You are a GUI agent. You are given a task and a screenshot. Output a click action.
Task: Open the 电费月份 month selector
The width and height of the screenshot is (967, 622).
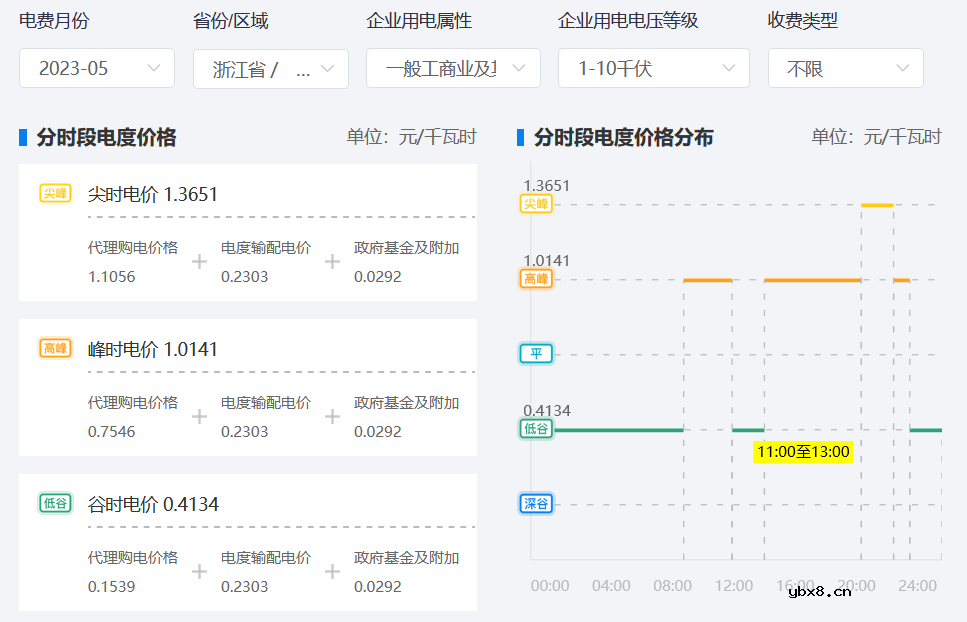coord(96,69)
